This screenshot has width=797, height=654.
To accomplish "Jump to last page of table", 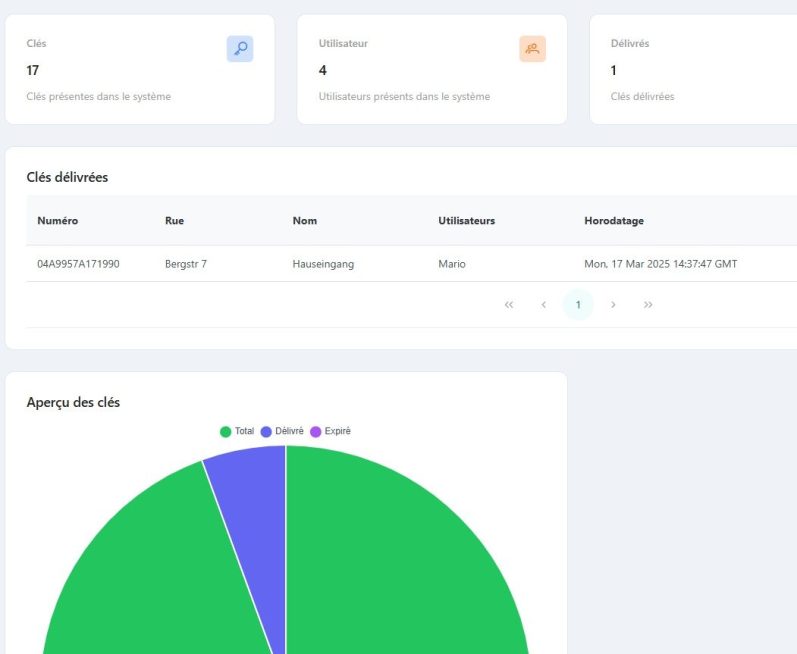I will tap(648, 304).
